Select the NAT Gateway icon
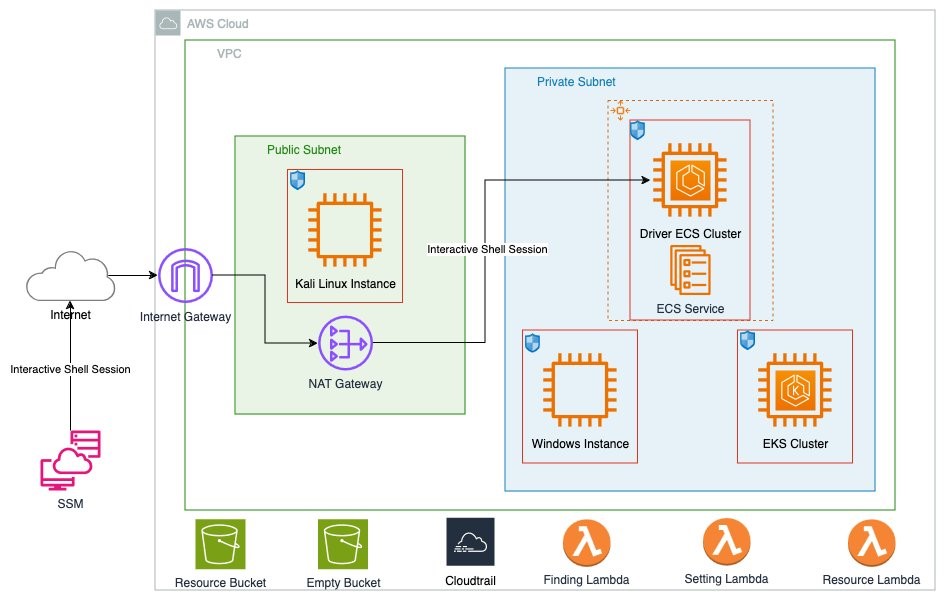The height and width of the screenshot is (607, 946). 345,343
